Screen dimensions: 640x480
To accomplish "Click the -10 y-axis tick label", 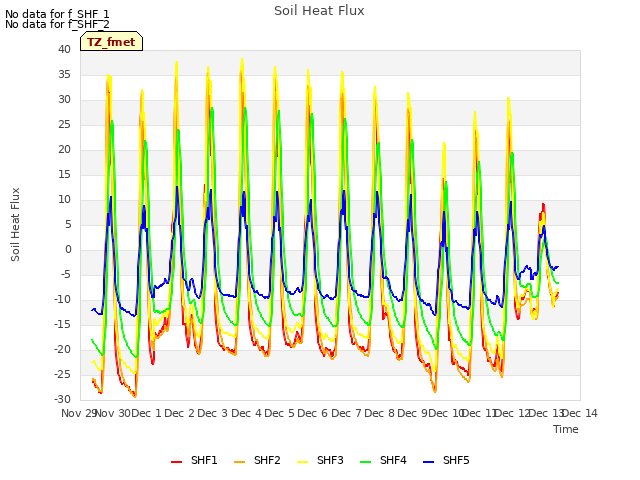I will point(62,300).
